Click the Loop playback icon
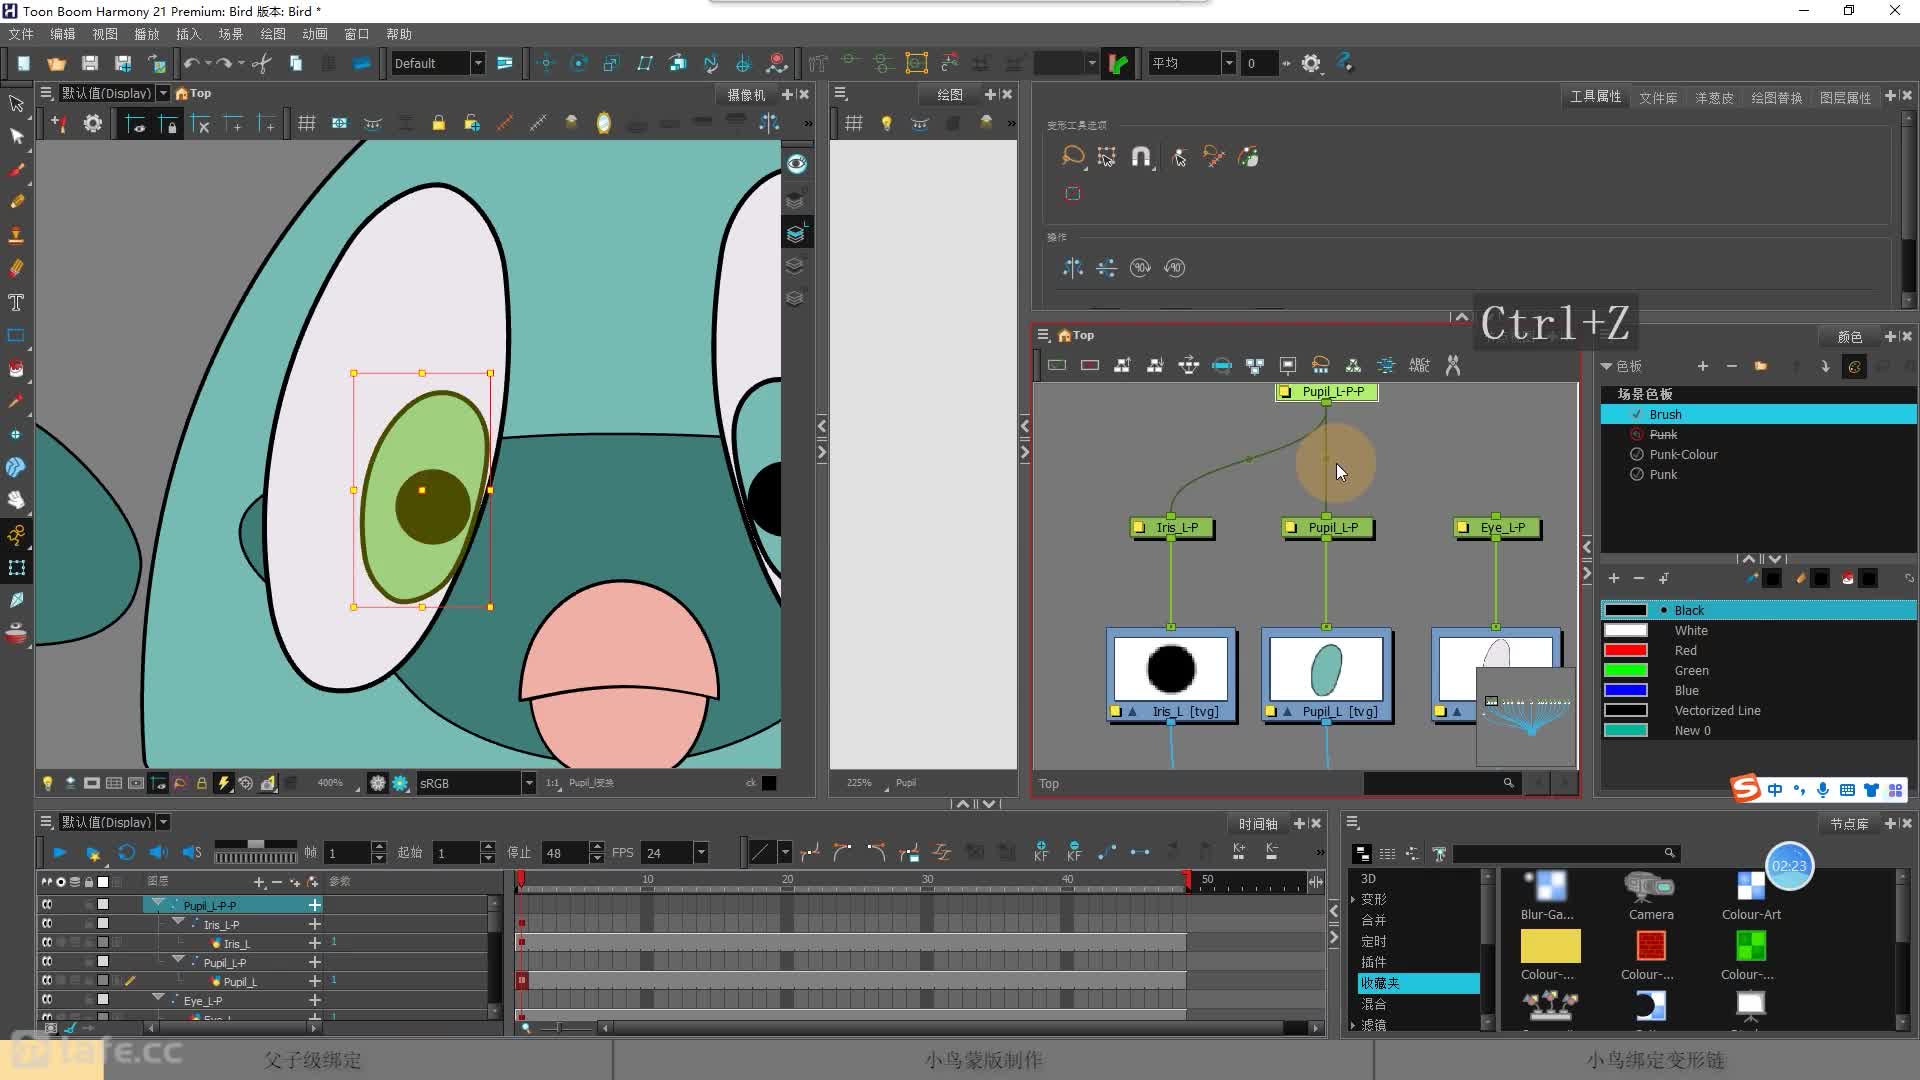This screenshot has height=1080, width=1920. point(126,853)
